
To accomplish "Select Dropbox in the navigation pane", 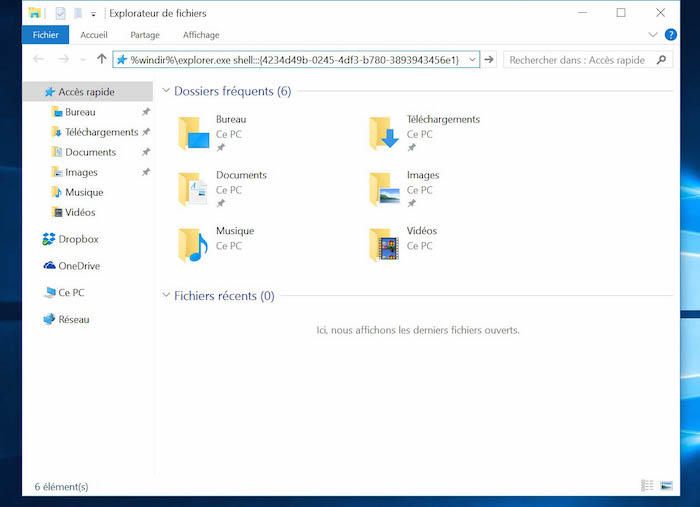I will pyautogui.click(x=78, y=239).
